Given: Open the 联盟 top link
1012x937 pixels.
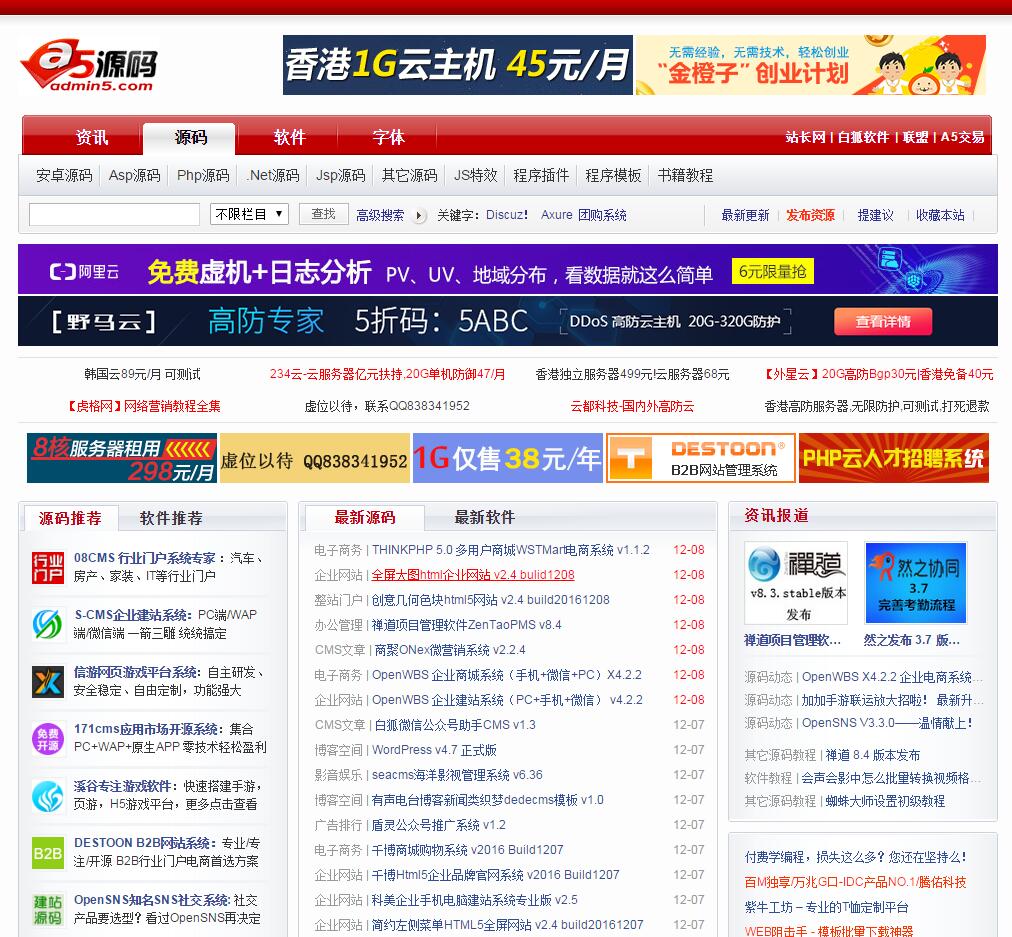Looking at the screenshot, I should click(915, 137).
